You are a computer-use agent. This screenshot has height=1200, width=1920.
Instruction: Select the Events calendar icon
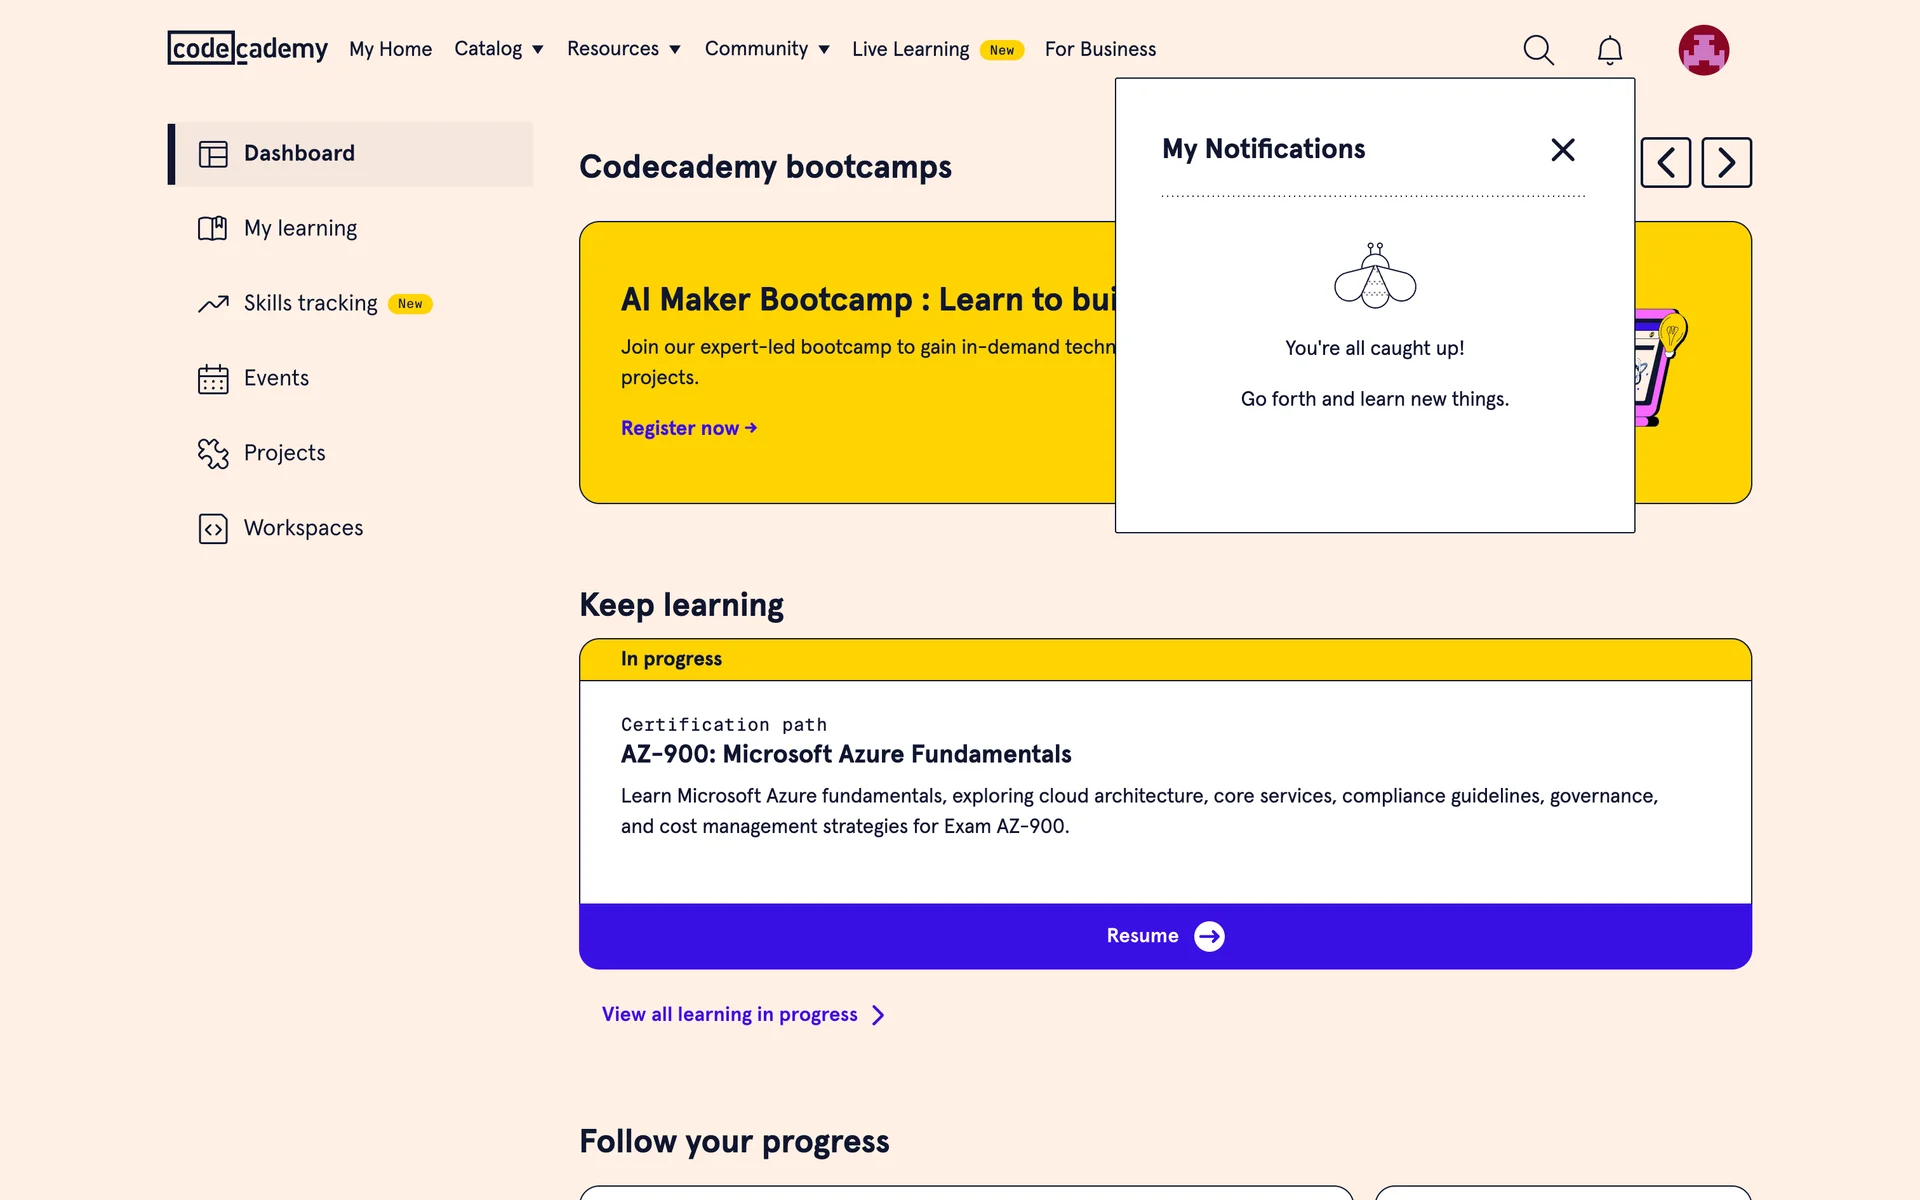(213, 379)
